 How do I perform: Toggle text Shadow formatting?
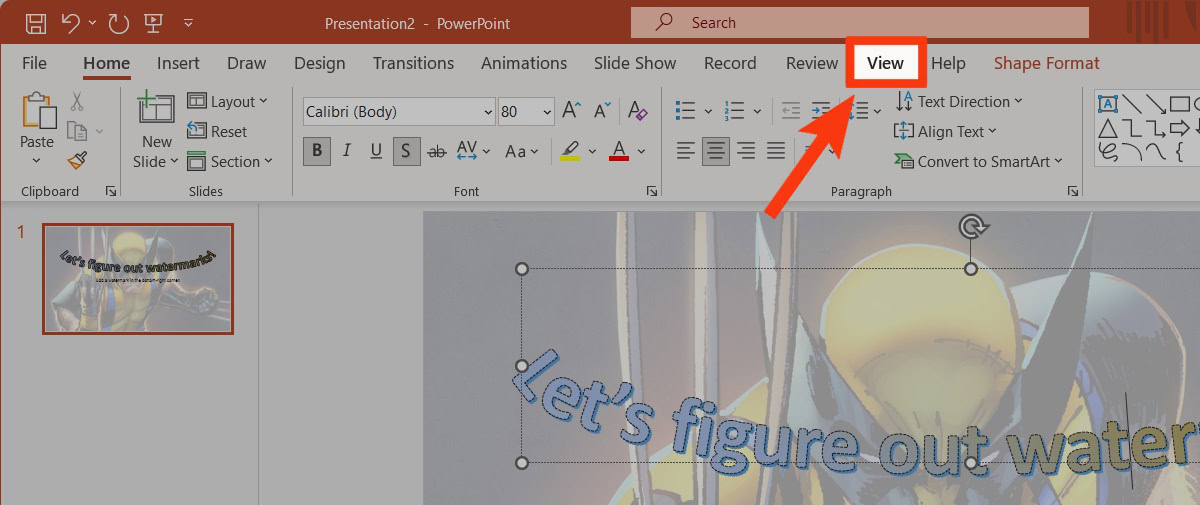point(406,151)
